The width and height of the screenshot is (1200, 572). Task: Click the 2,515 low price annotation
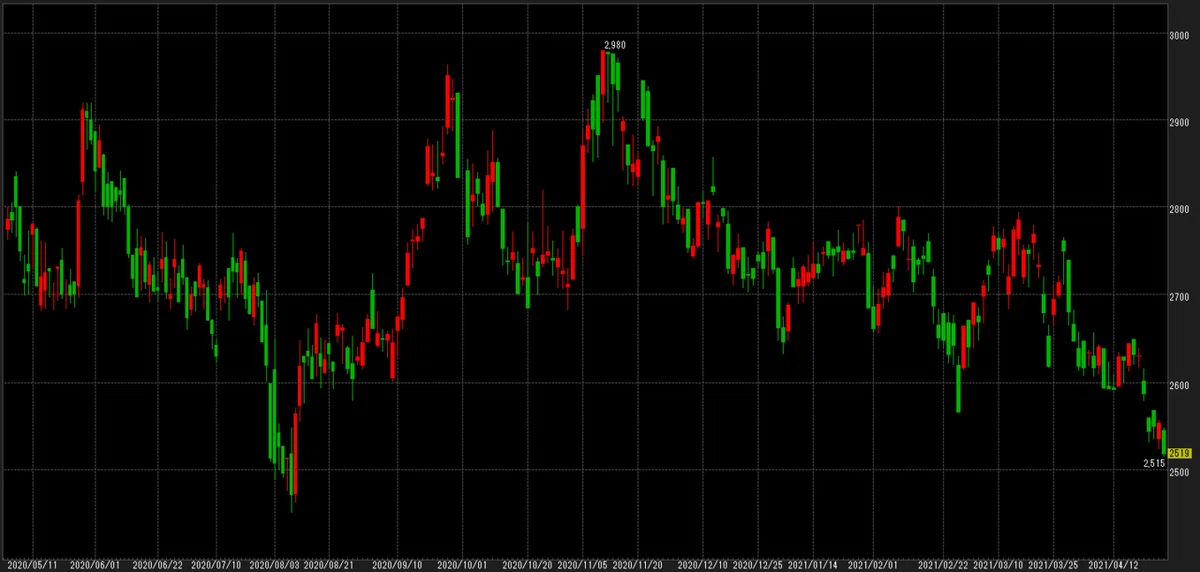tap(1153, 463)
